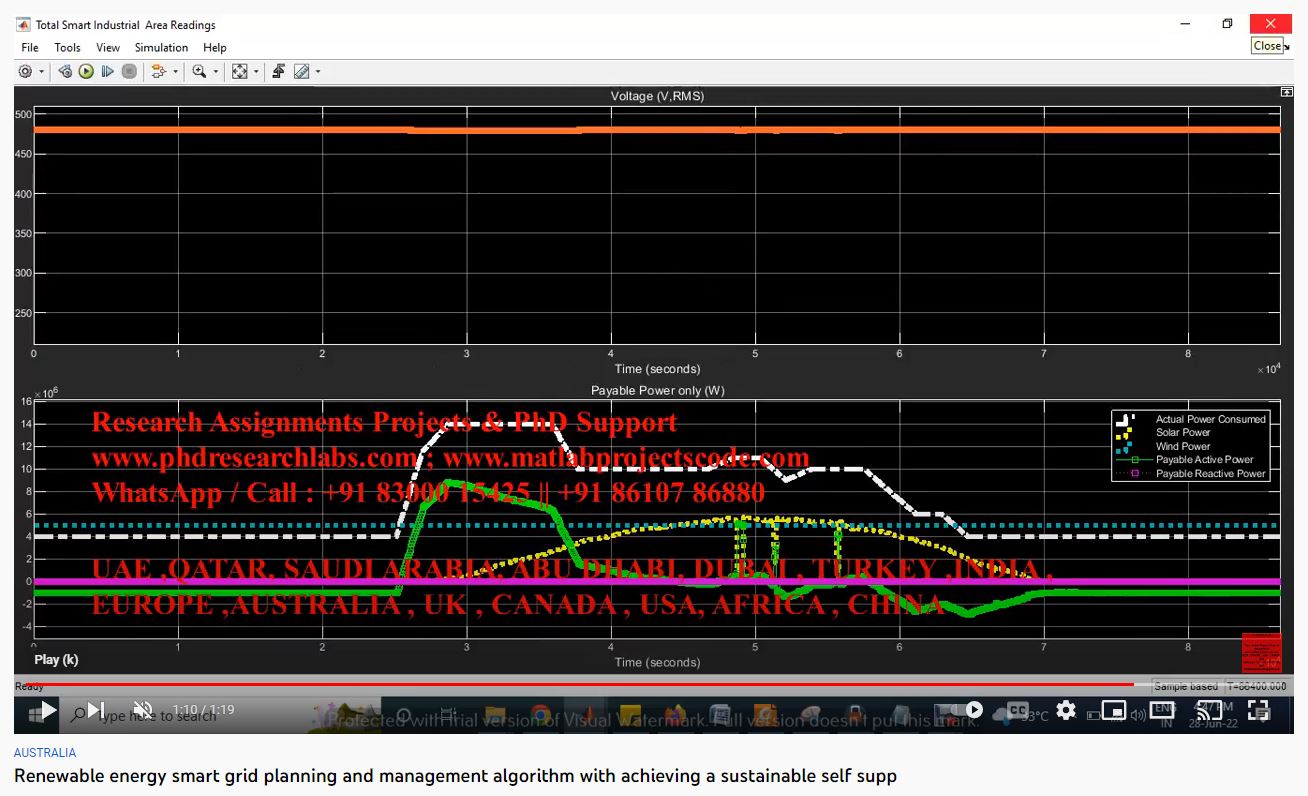Click the Cursor Measurements ruler icon
This screenshot has height=796, width=1308.
point(301,72)
